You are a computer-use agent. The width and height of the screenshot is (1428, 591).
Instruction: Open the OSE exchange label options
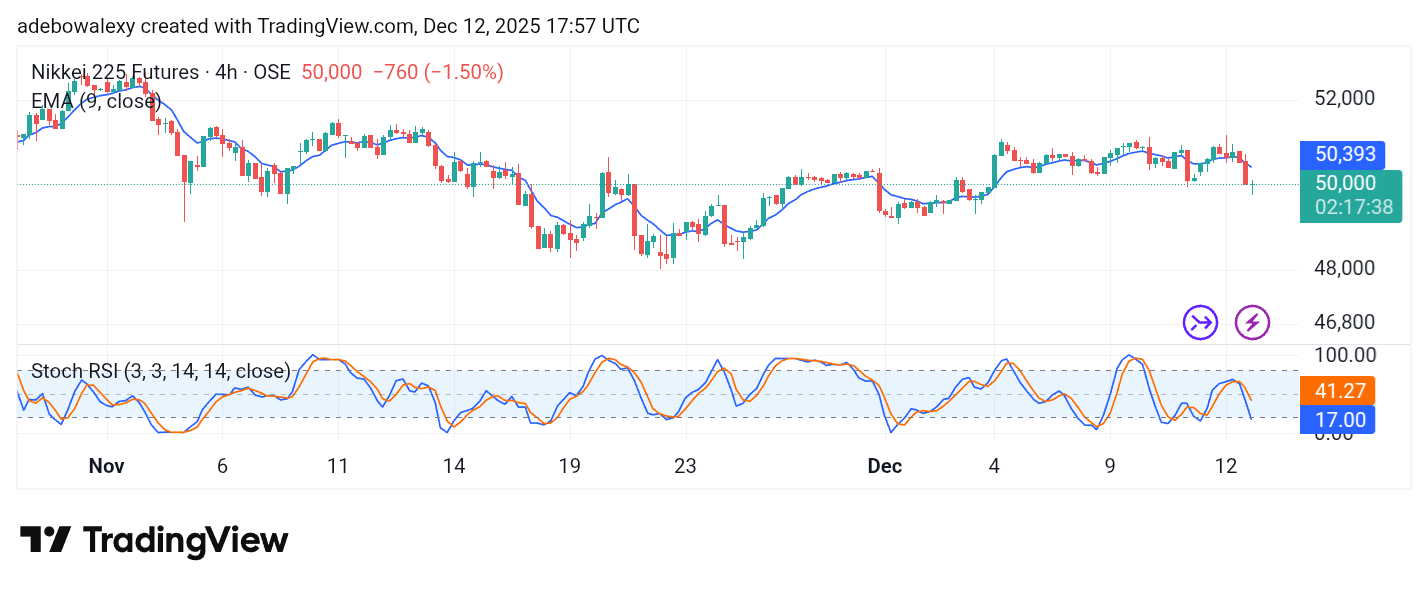tap(272, 72)
